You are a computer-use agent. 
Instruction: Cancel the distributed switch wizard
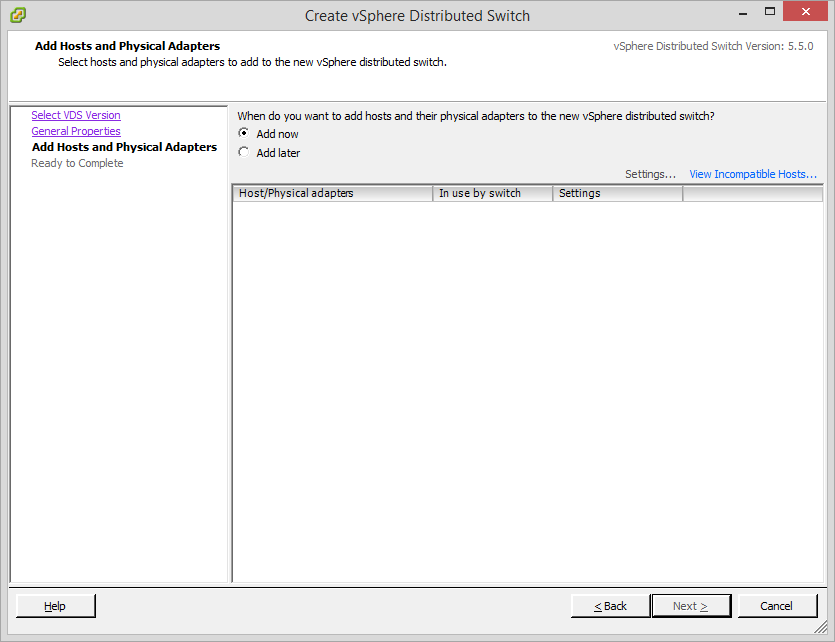[x=776, y=606]
